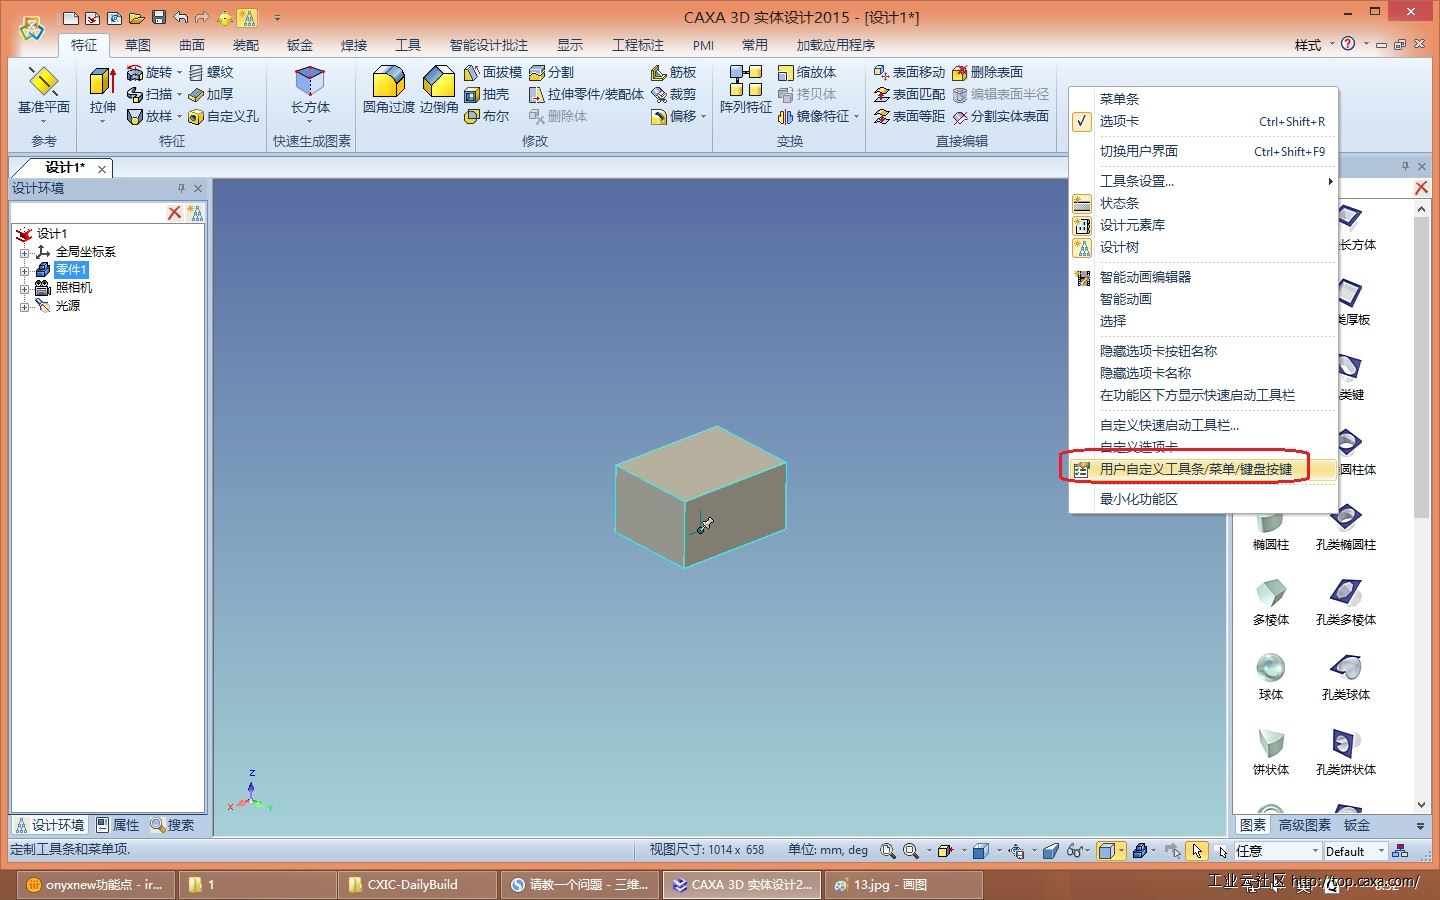Insert a 长方体 box from the ribbon

coord(310,91)
